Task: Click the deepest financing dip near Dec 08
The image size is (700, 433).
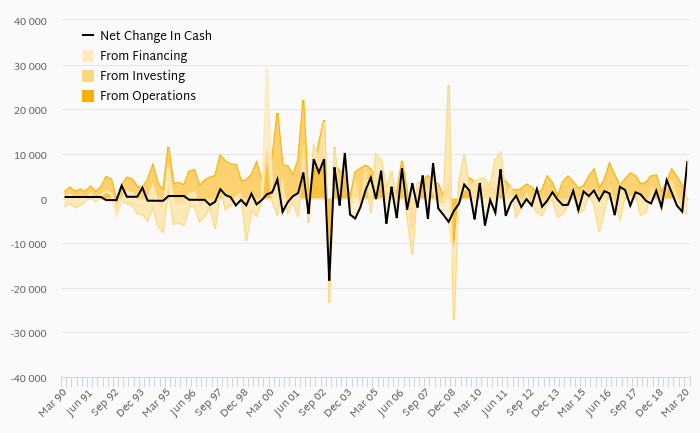Action: coord(453,319)
